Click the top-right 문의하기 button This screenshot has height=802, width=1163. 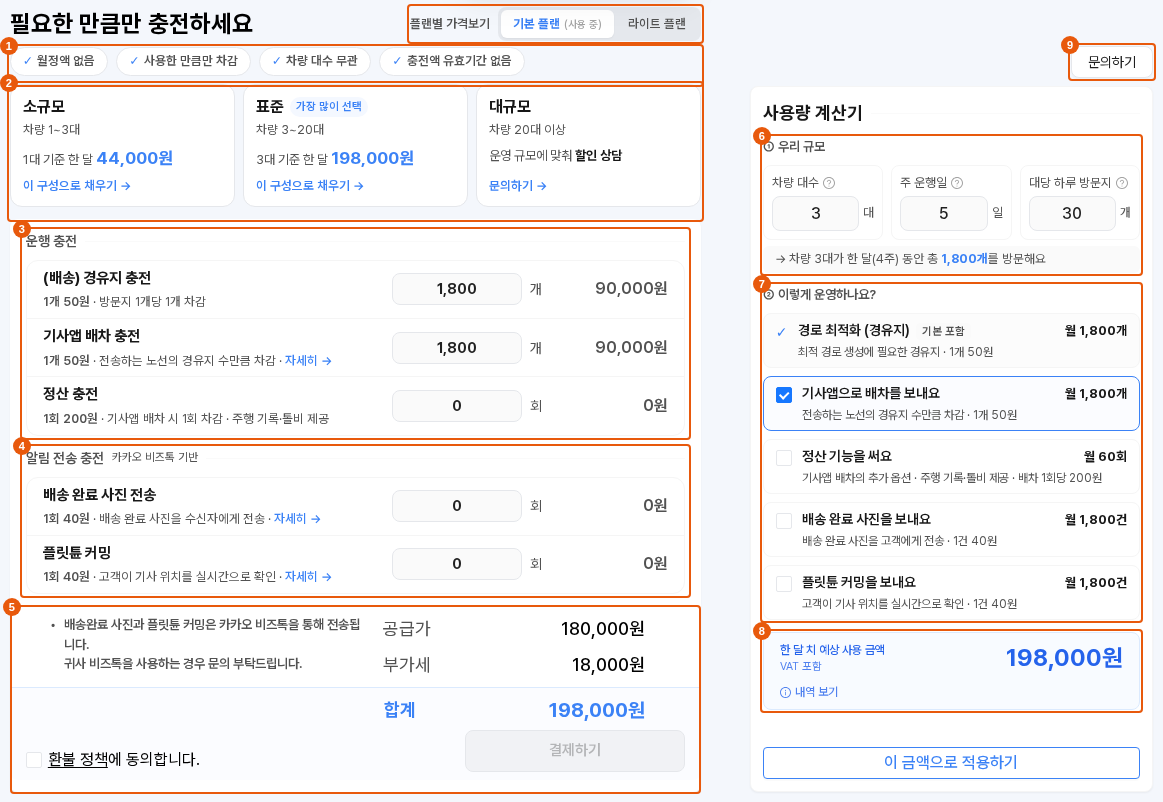click(x=1111, y=62)
